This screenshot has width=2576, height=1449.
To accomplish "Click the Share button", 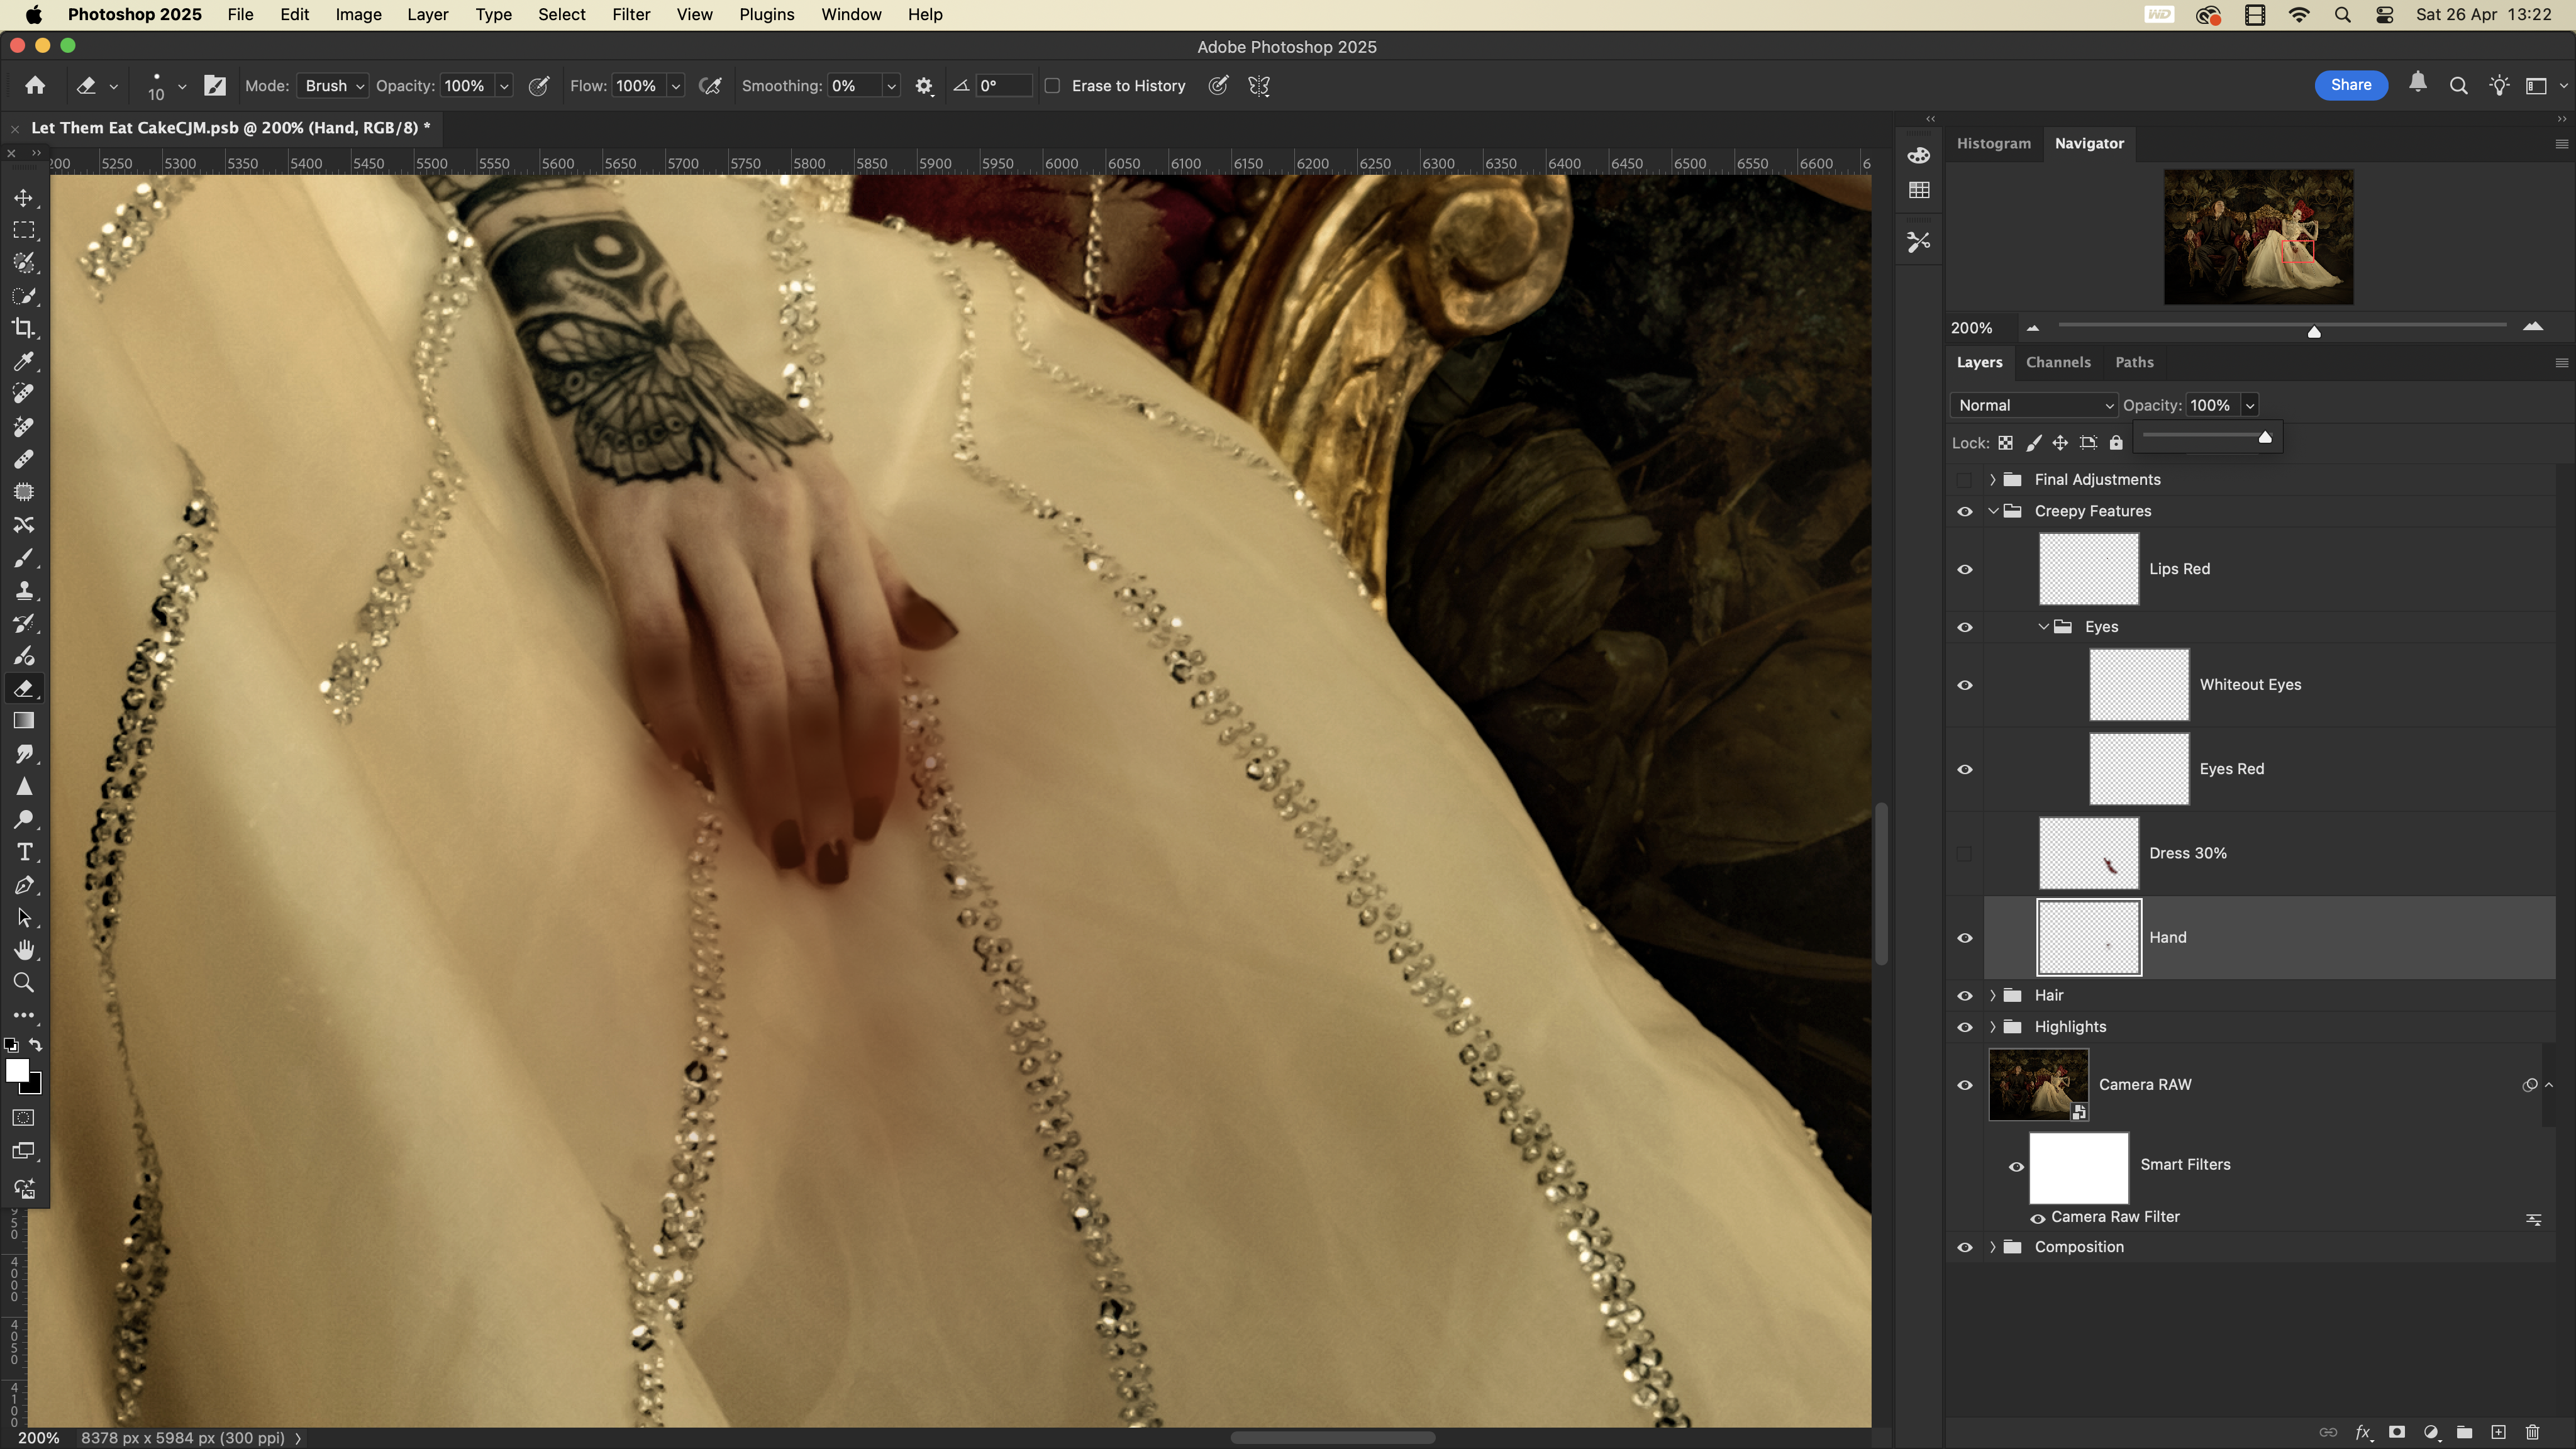I will [x=2350, y=85].
